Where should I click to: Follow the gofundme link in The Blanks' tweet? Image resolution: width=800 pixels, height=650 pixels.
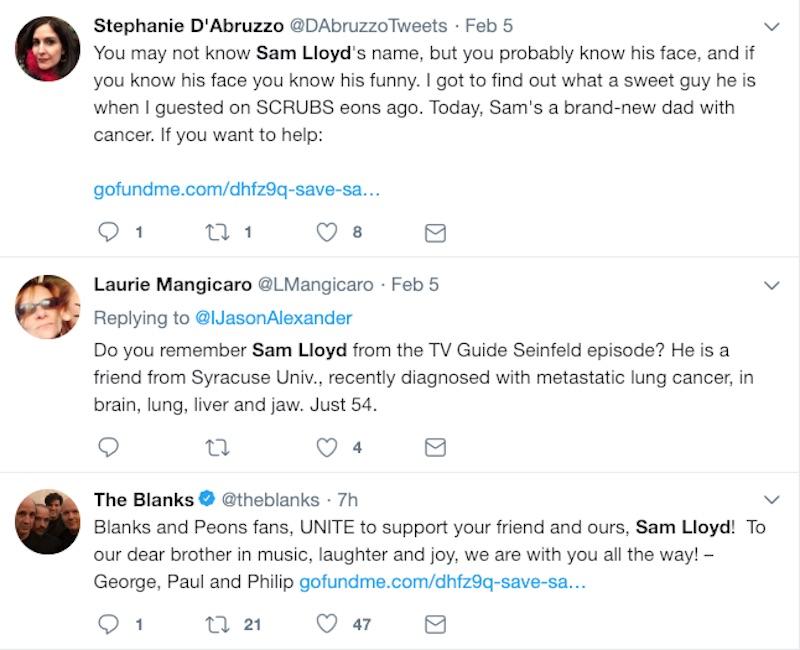click(442, 581)
